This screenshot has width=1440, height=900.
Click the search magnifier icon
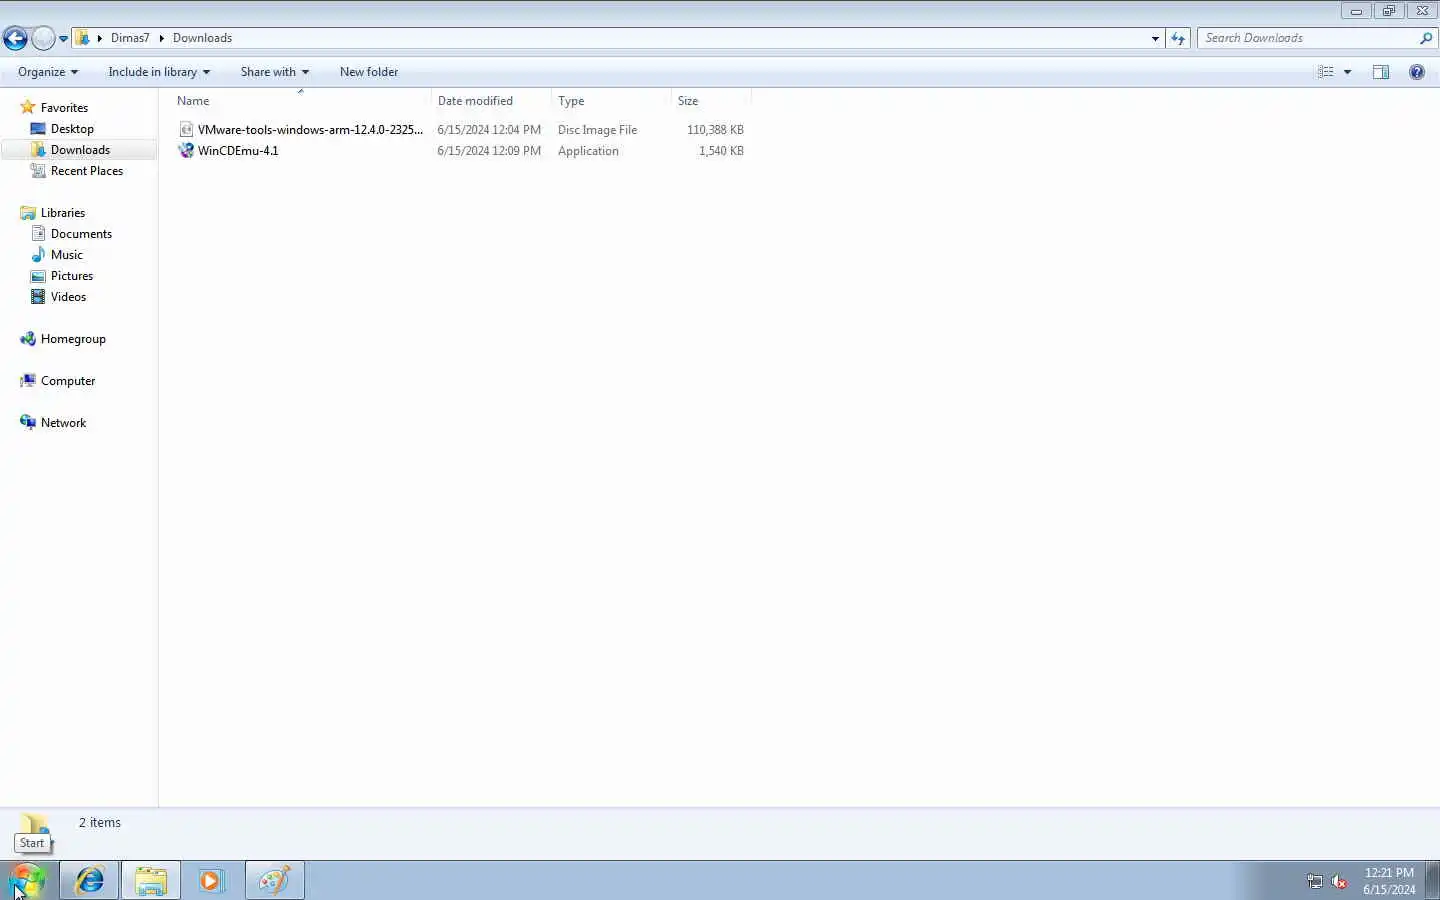click(1426, 38)
